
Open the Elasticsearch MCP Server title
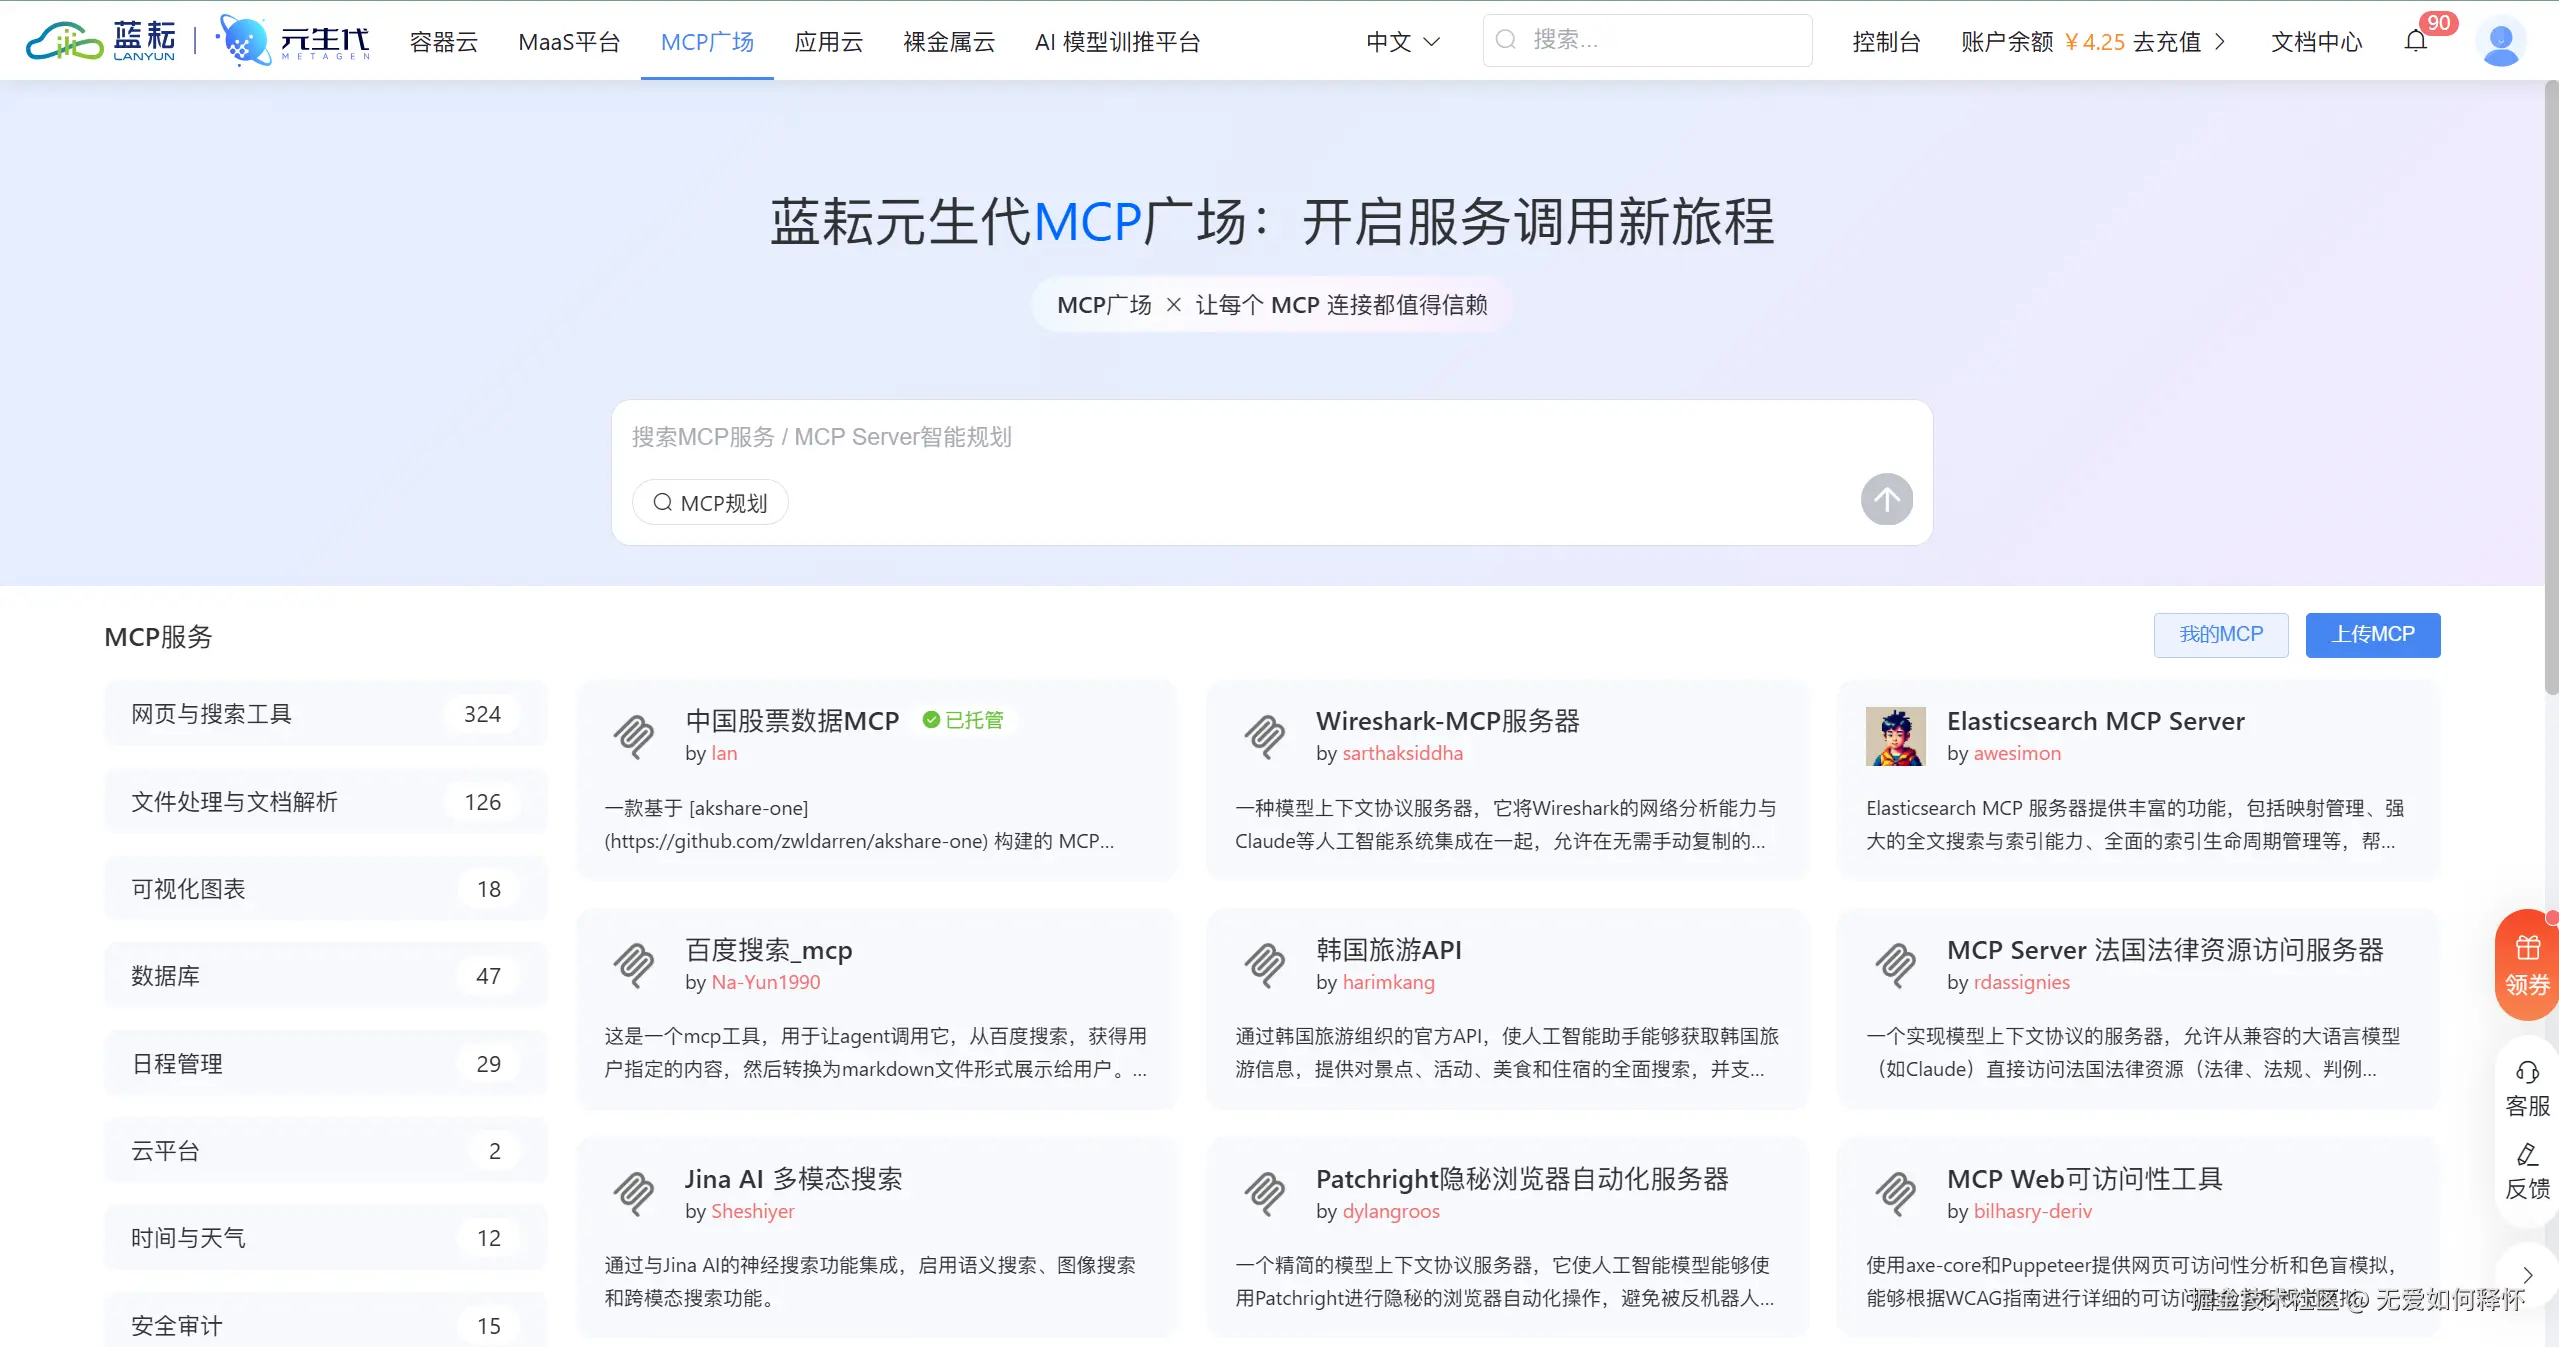tap(2095, 720)
